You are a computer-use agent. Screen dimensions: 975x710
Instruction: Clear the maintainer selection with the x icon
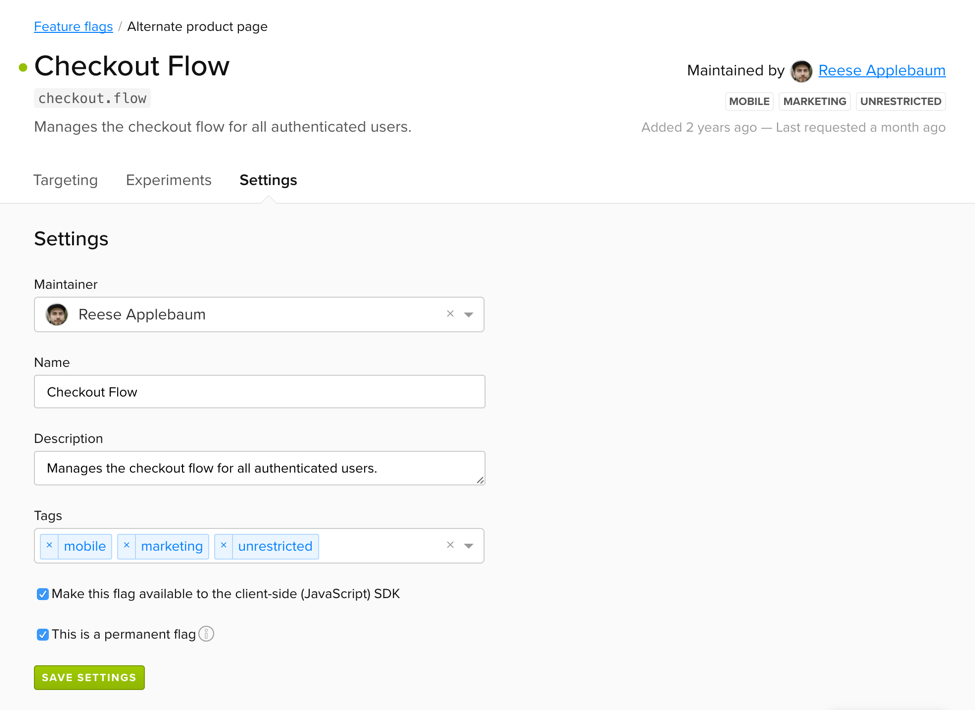point(450,314)
